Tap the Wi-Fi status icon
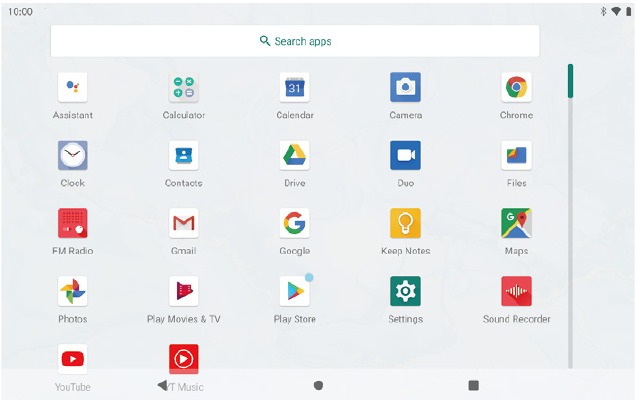Image resolution: width=637 pixels, height=402 pixels. [616, 11]
